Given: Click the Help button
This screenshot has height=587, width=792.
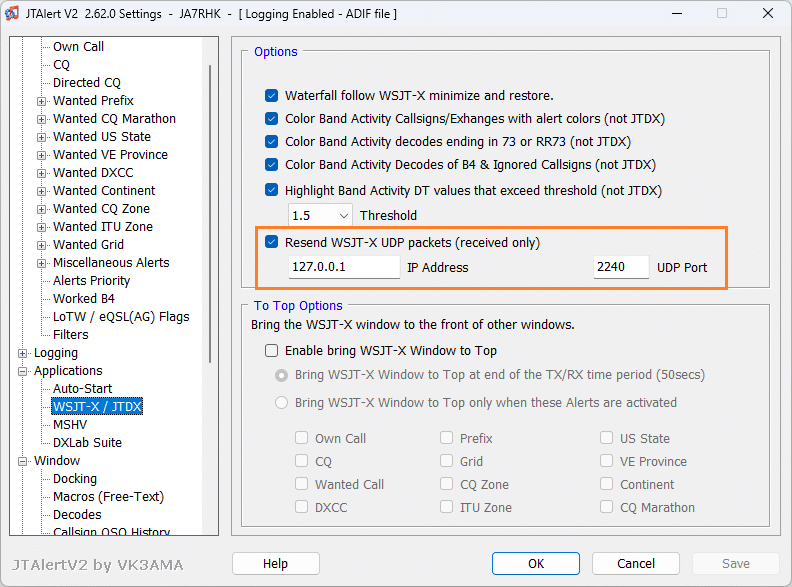Looking at the screenshot, I should 276,563.
